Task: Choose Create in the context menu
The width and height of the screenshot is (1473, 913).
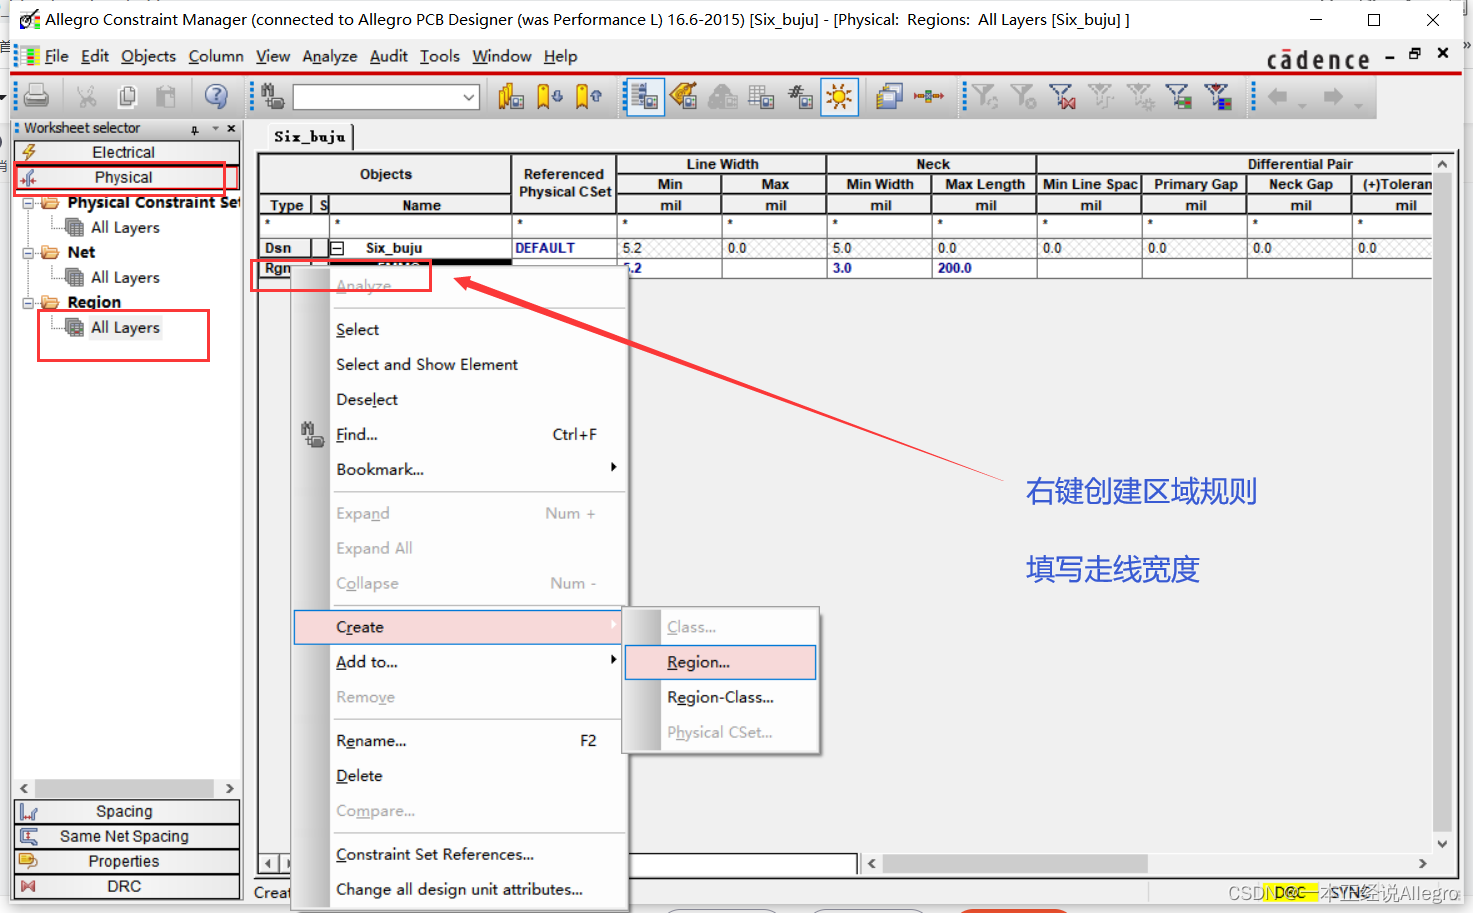Action: [458, 627]
